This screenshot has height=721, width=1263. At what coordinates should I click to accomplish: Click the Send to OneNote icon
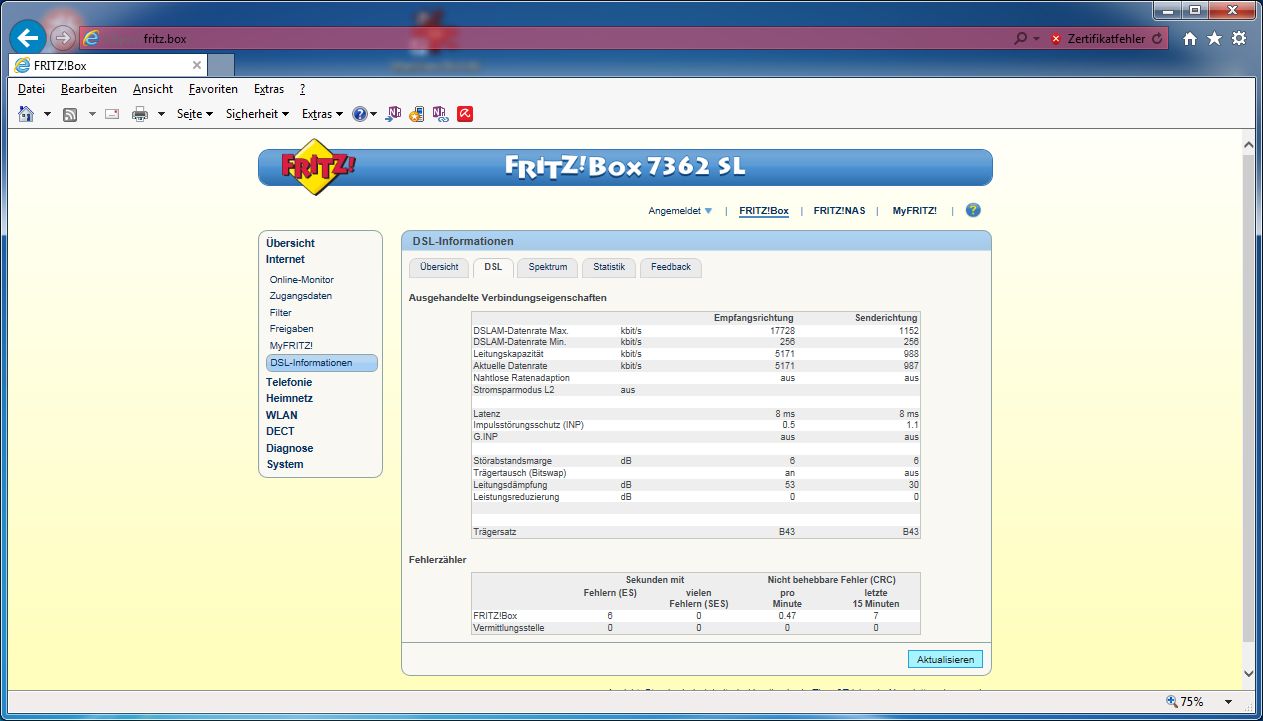[x=394, y=114]
